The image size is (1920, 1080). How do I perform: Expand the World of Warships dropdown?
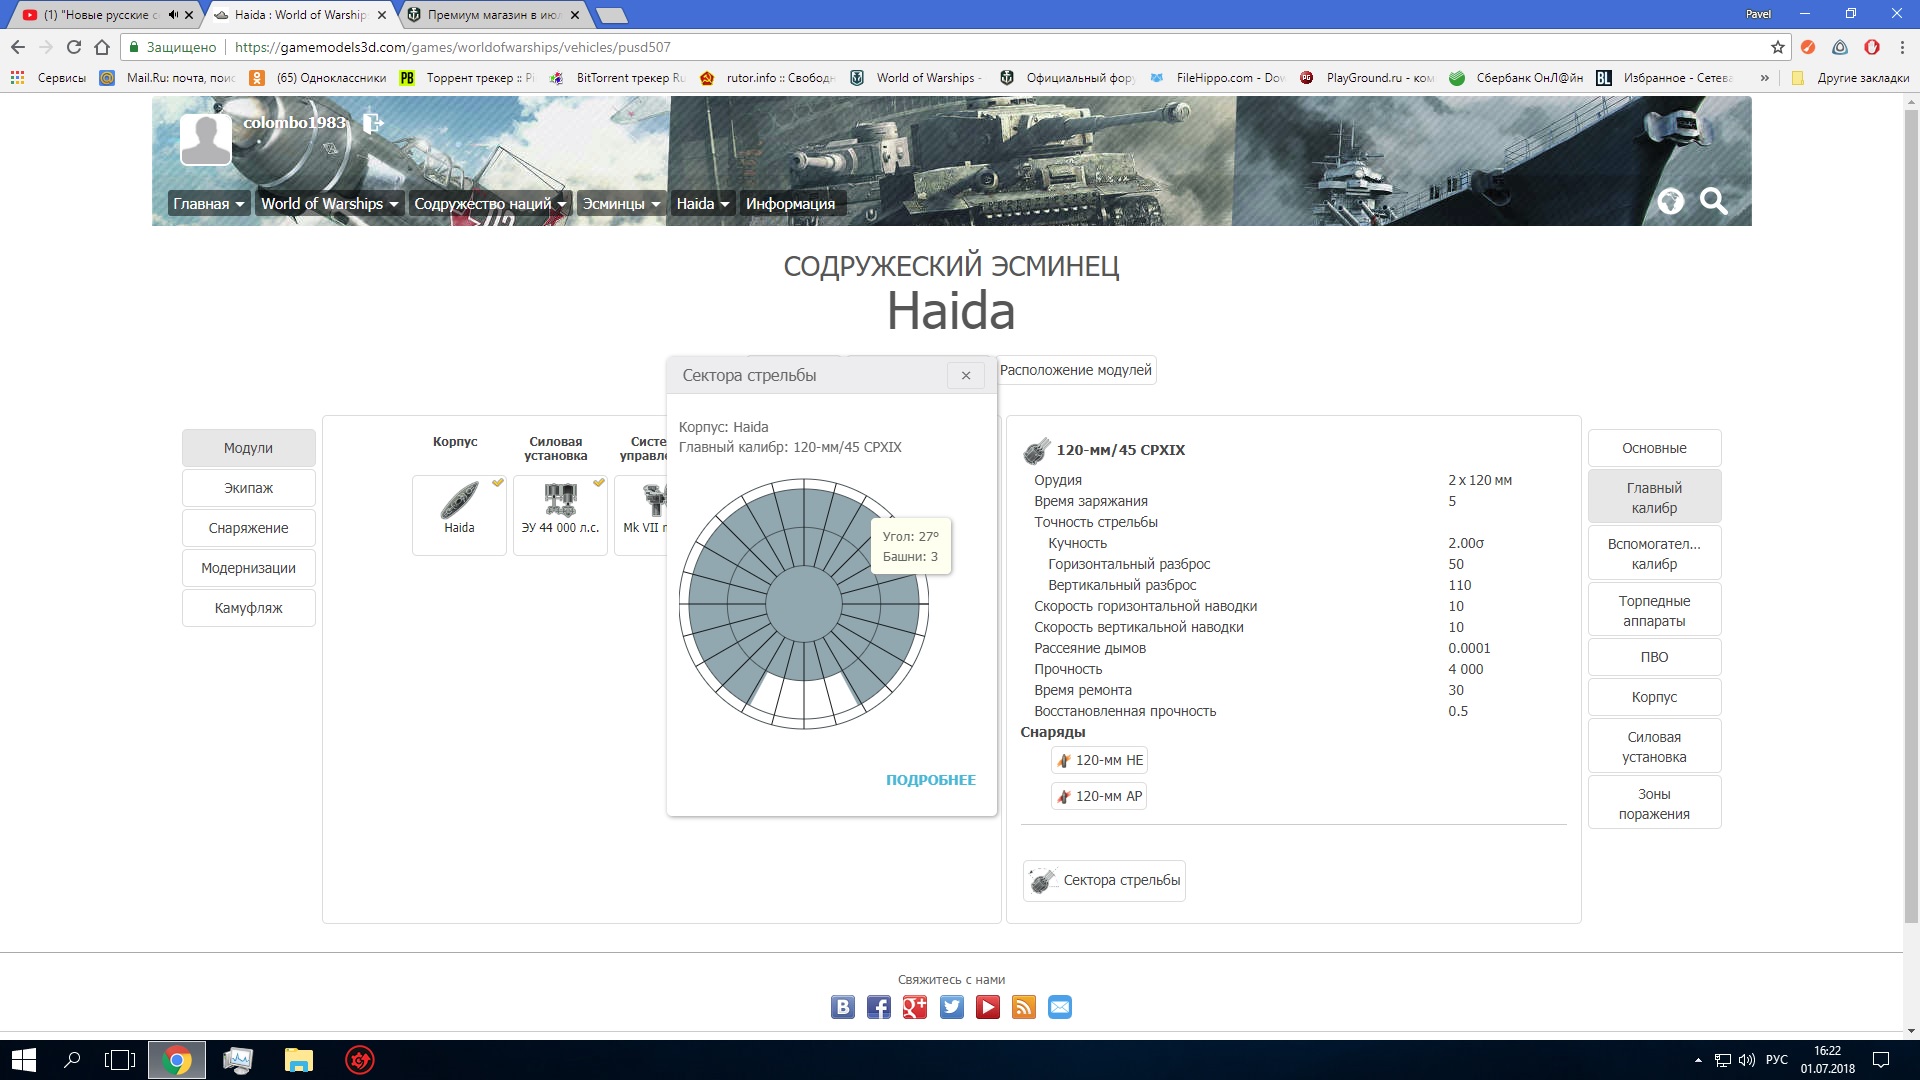(x=329, y=203)
